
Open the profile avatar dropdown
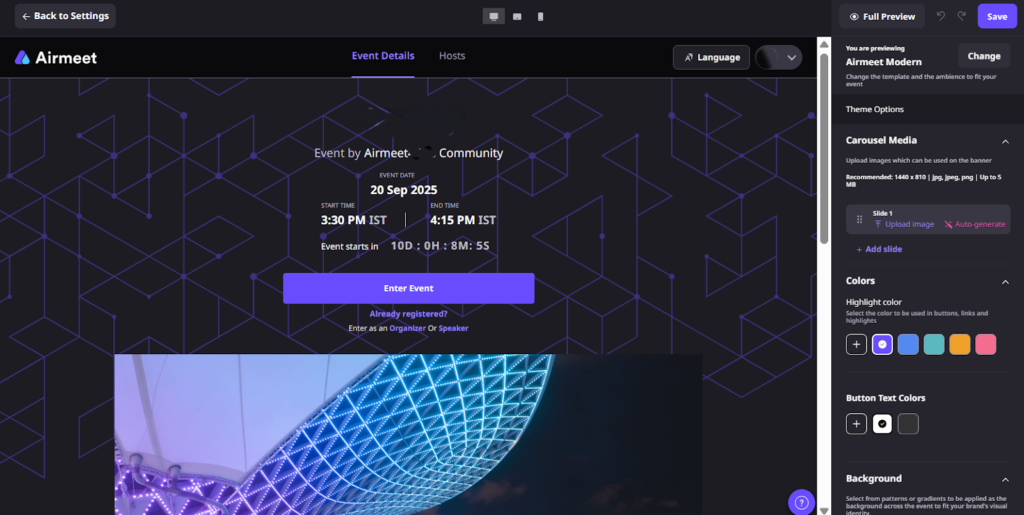pyautogui.click(x=778, y=57)
